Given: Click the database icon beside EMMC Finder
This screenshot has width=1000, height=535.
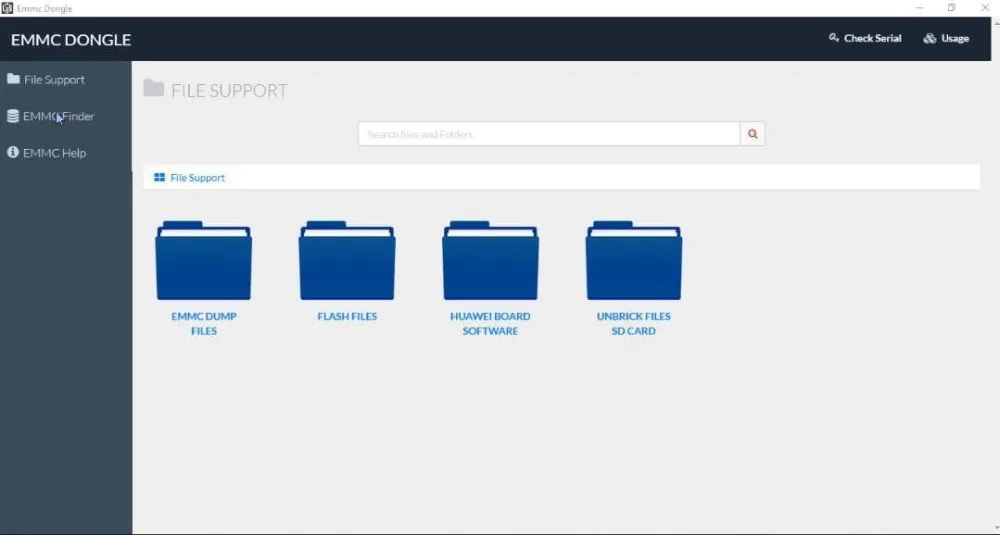Looking at the screenshot, I should click(13, 116).
